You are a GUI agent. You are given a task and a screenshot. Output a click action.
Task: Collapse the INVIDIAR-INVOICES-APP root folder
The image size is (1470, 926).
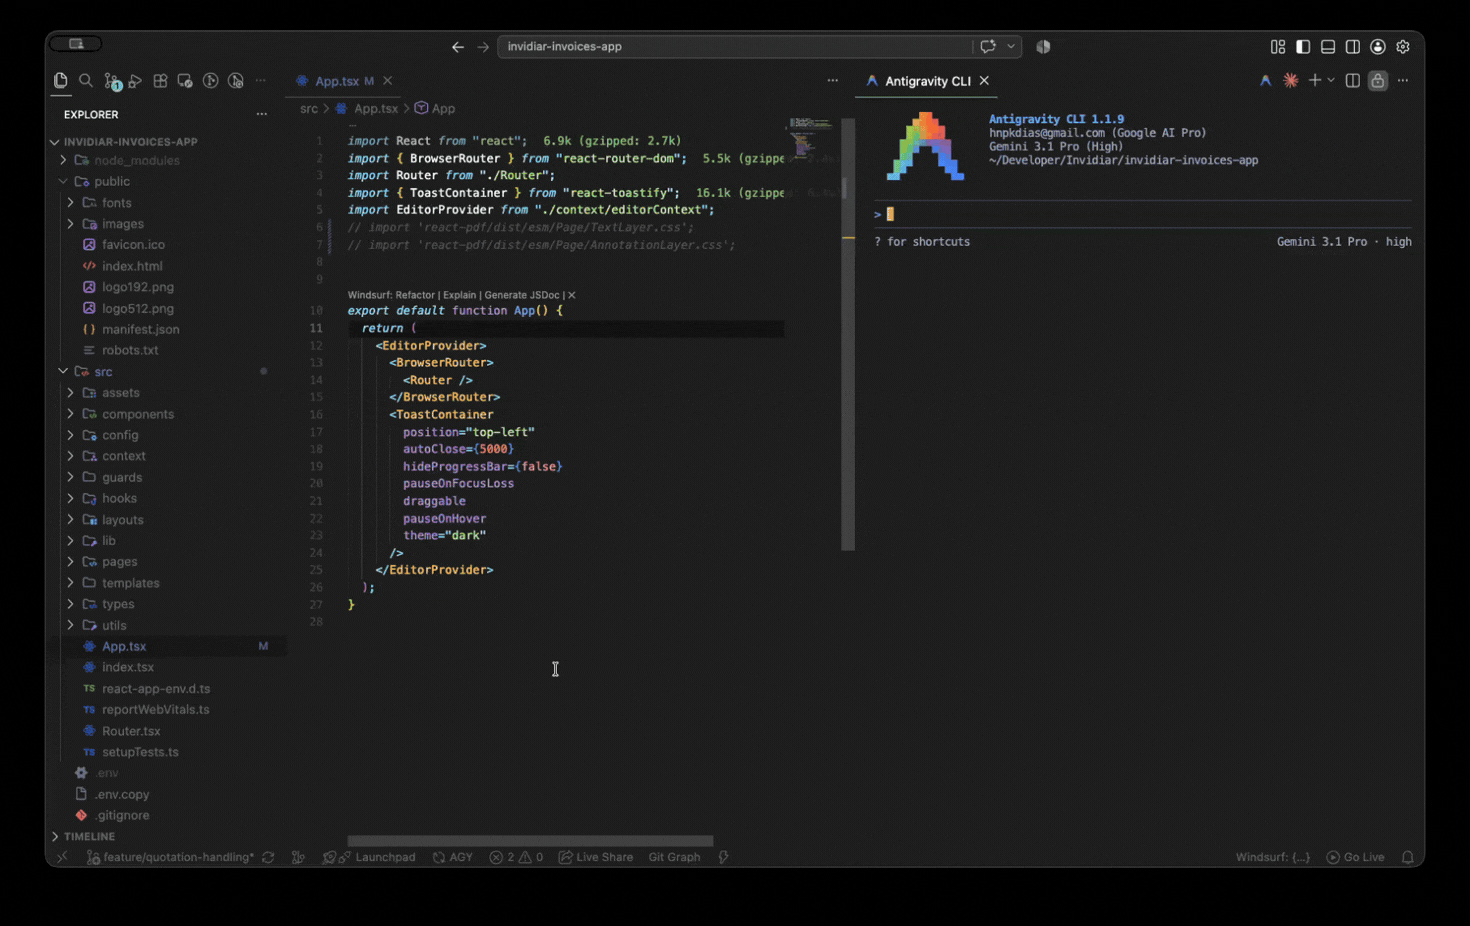click(x=131, y=142)
